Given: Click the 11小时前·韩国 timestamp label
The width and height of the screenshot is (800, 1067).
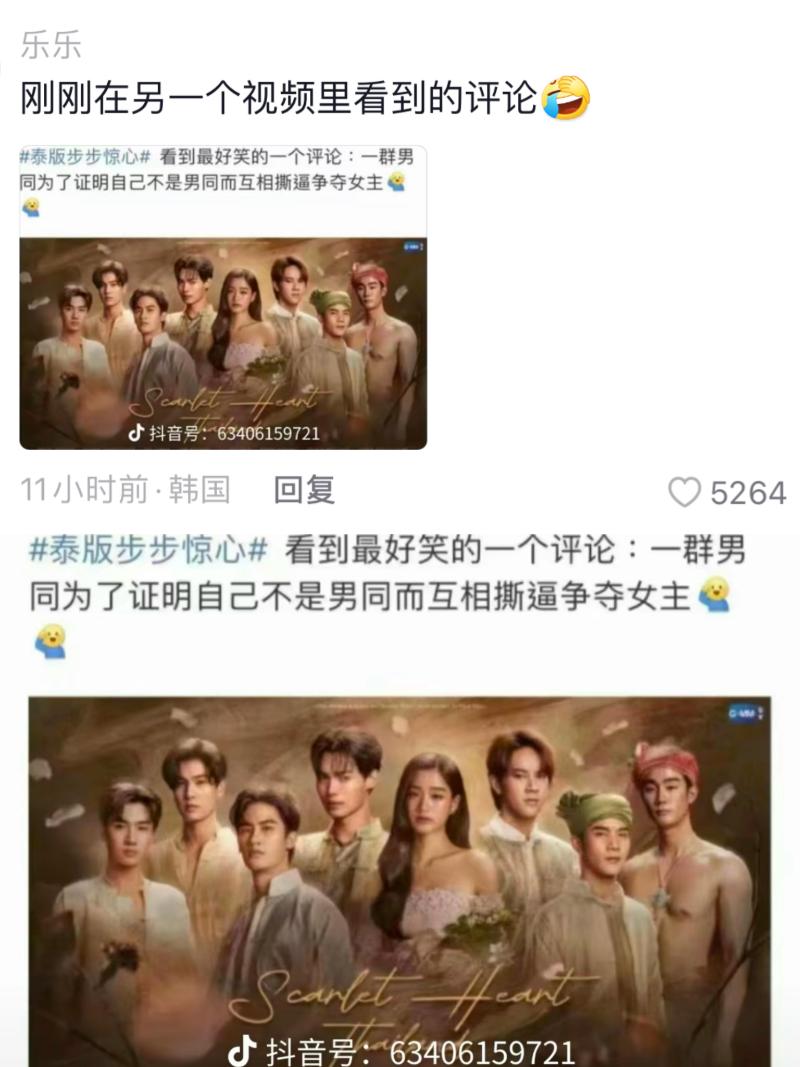Looking at the screenshot, I should click(x=125, y=490).
